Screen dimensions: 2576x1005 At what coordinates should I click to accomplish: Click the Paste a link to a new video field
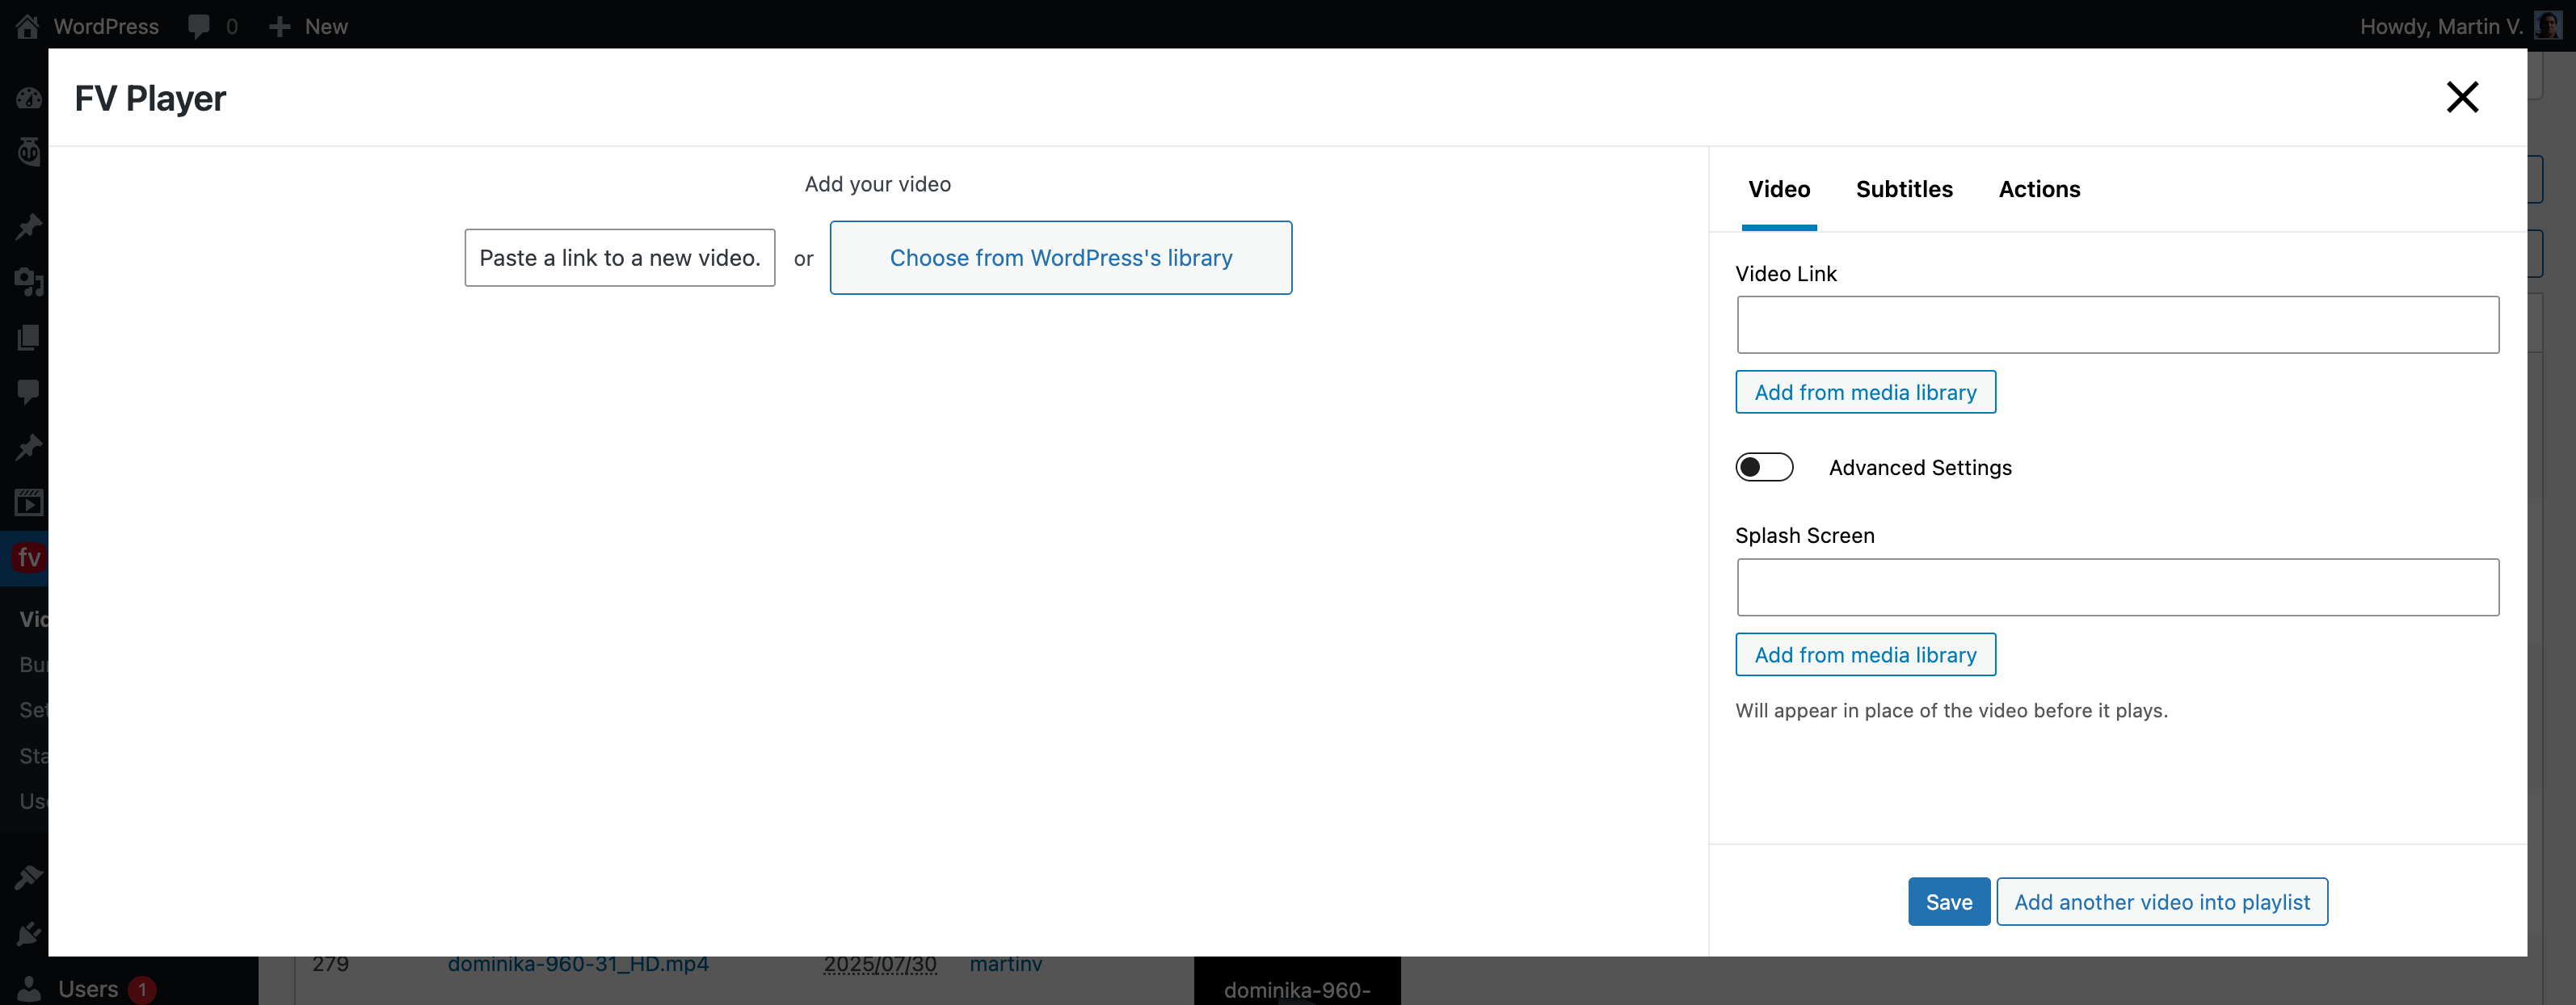pos(619,258)
